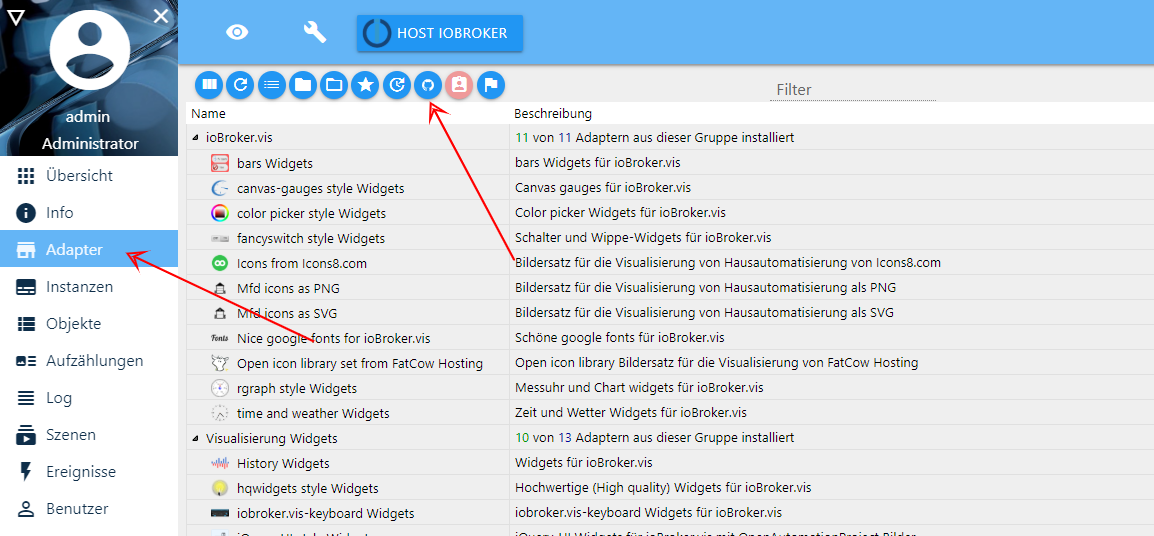Click 'Zeit und Wetter Widgets' description
The image size is (1154, 536).
pos(631,413)
